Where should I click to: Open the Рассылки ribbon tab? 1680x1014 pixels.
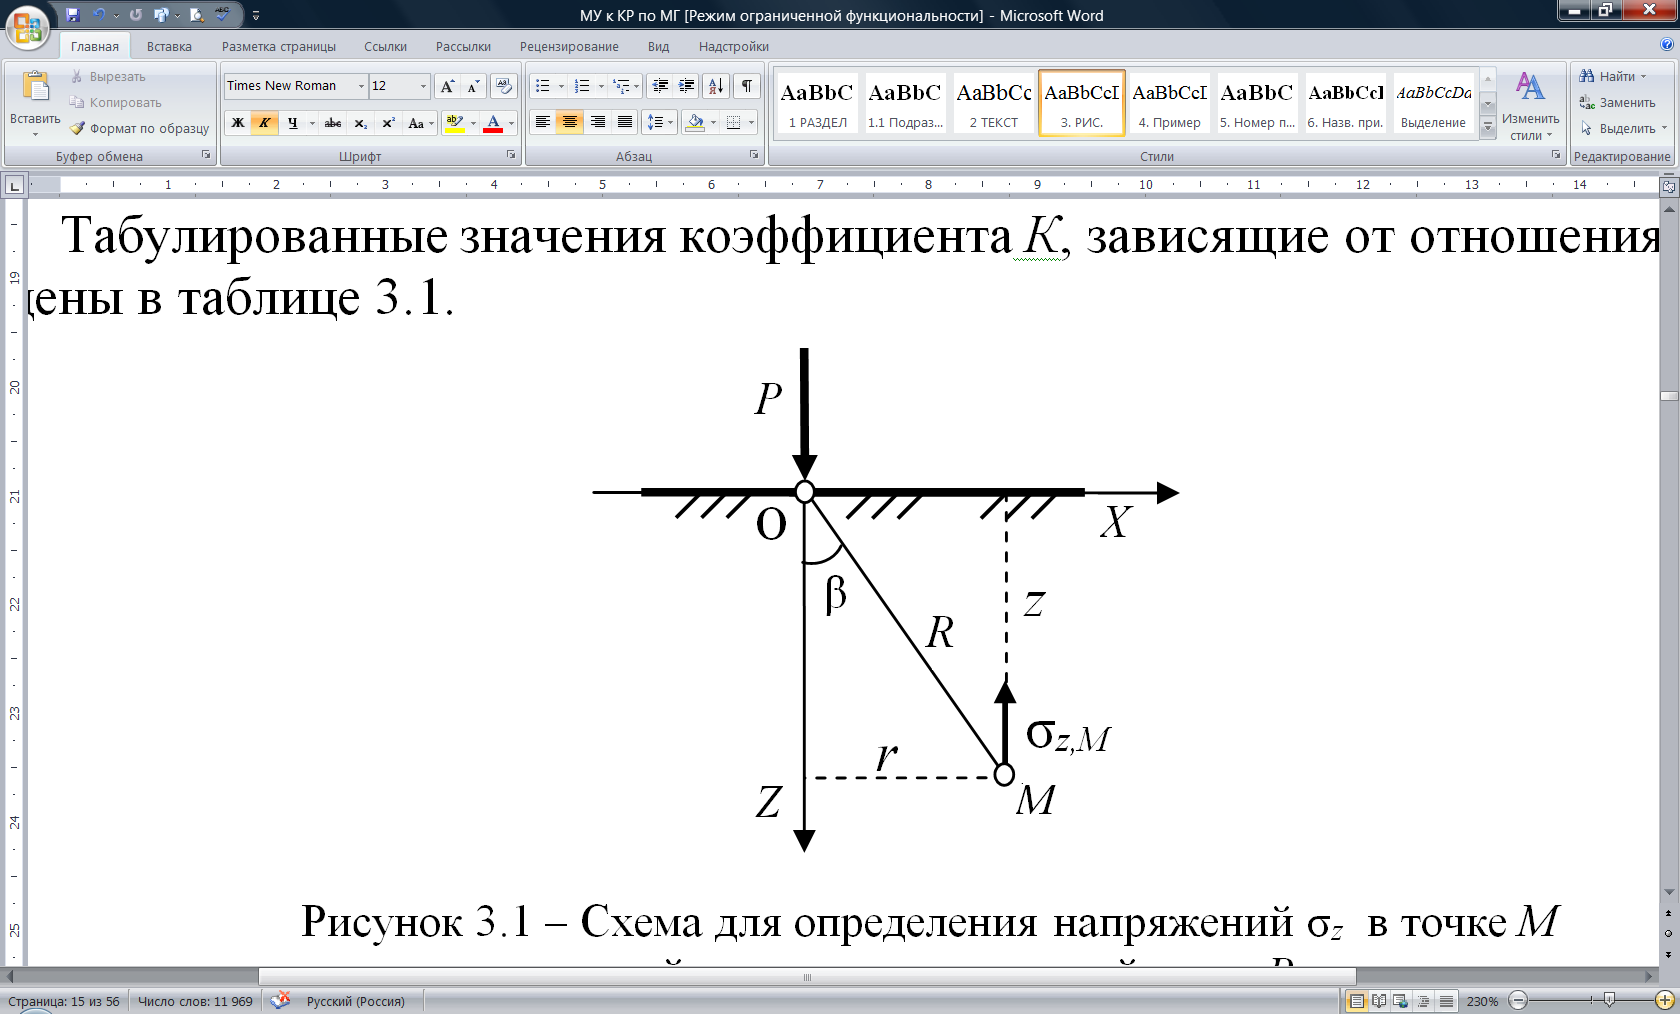tap(463, 46)
